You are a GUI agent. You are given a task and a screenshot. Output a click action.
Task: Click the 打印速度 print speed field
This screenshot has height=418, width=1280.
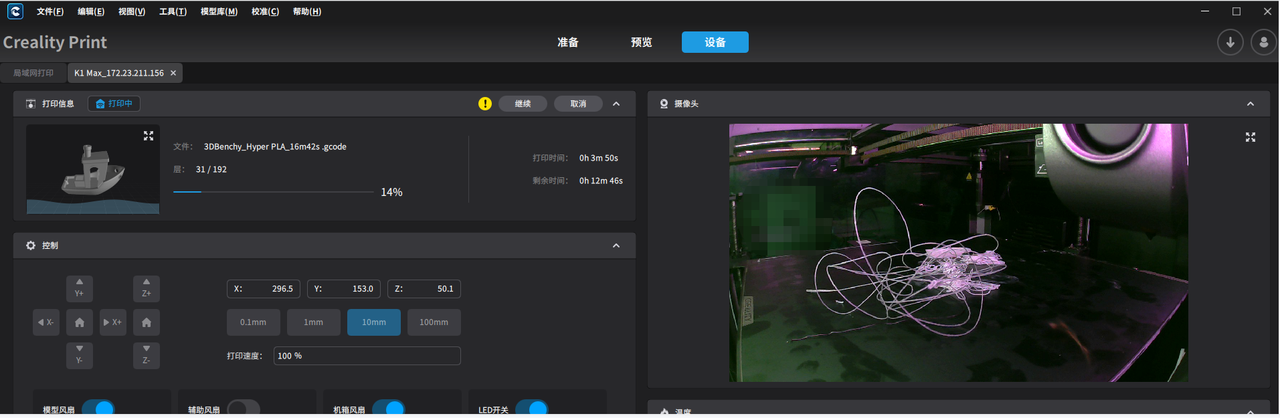[367, 355]
